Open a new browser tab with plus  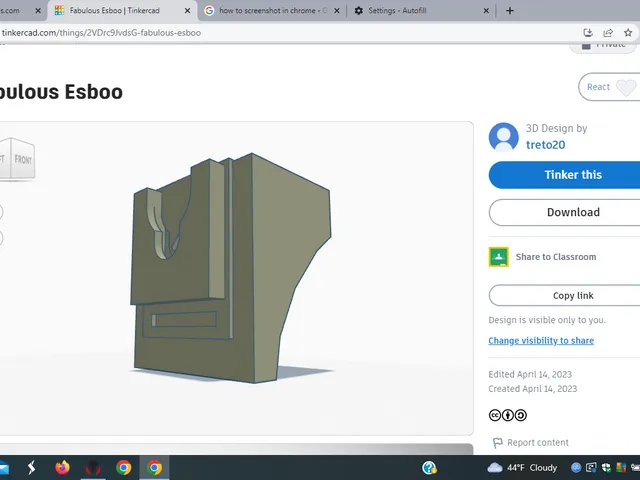[510, 11]
